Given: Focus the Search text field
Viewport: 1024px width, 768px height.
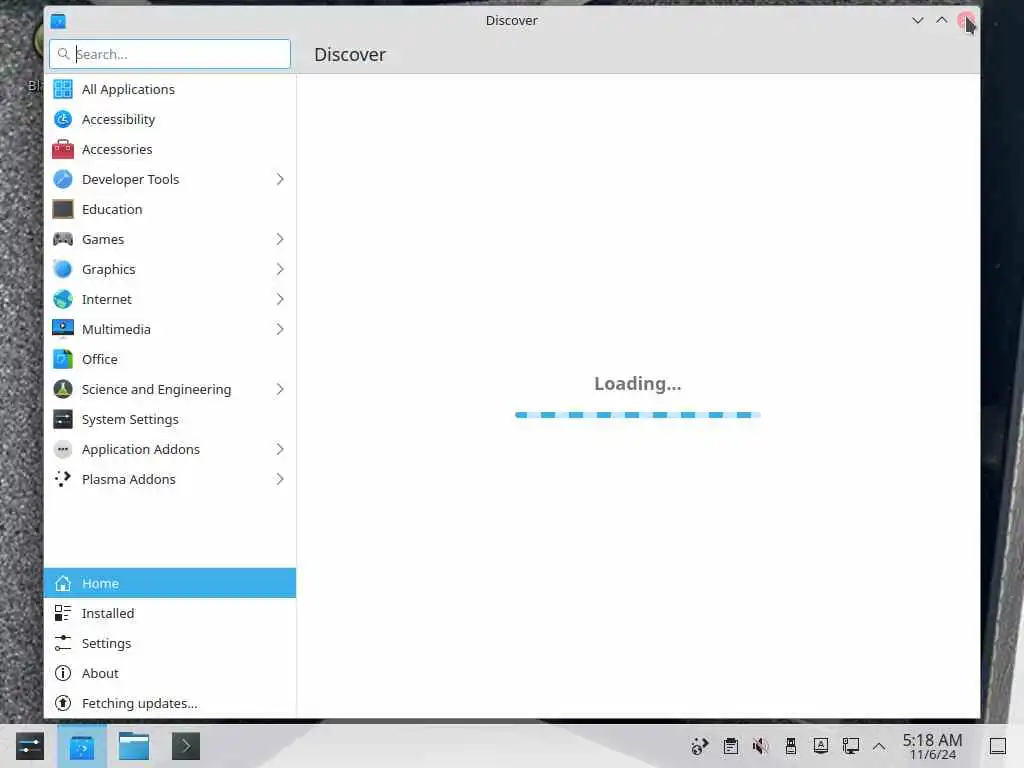Looking at the screenshot, I should click(170, 54).
